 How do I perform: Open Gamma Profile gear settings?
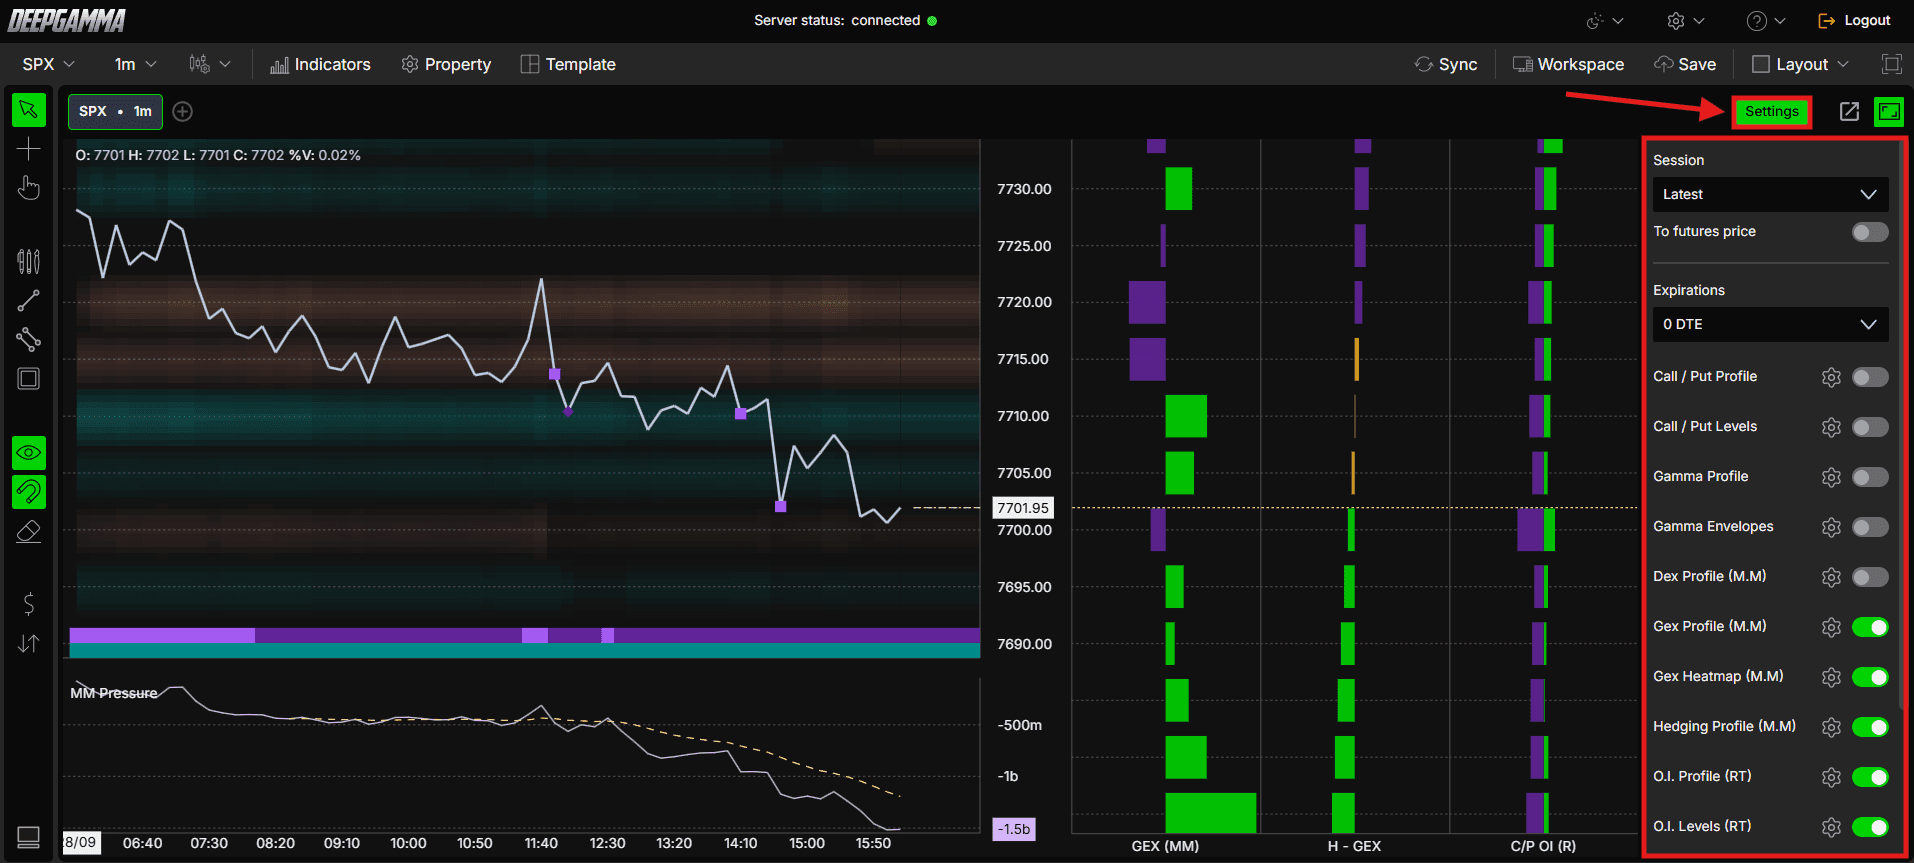pos(1831,477)
